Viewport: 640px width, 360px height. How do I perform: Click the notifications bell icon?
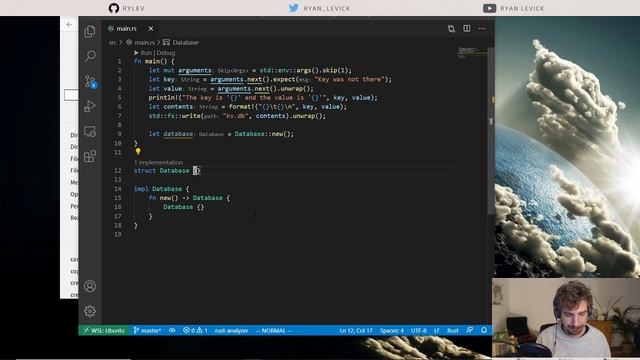point(484,330)
